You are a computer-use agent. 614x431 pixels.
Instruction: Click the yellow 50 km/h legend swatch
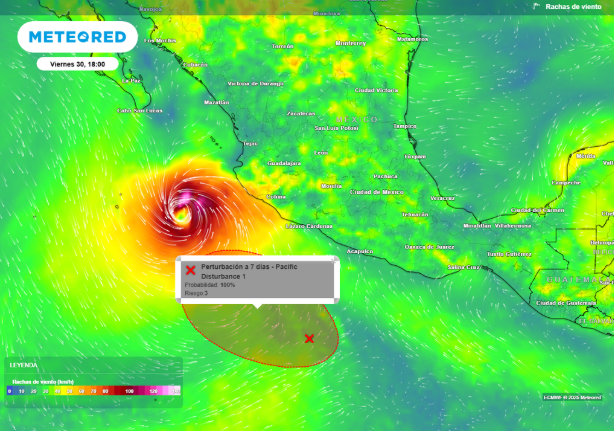[x=70, y=391]
